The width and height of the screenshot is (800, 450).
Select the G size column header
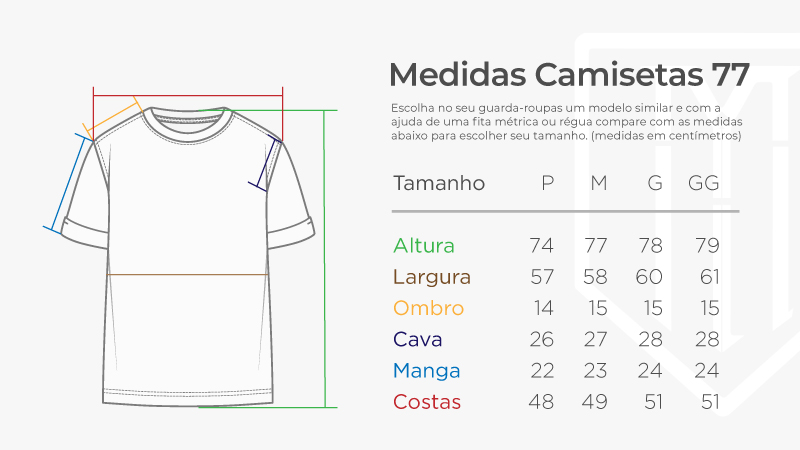(x=655, y=184)
